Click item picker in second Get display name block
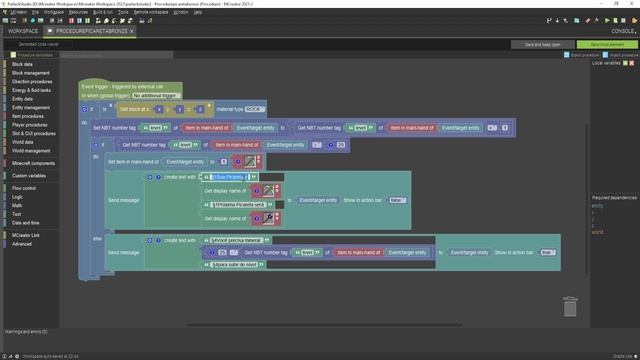The image size is (640, 360). [x=269, y=218]
